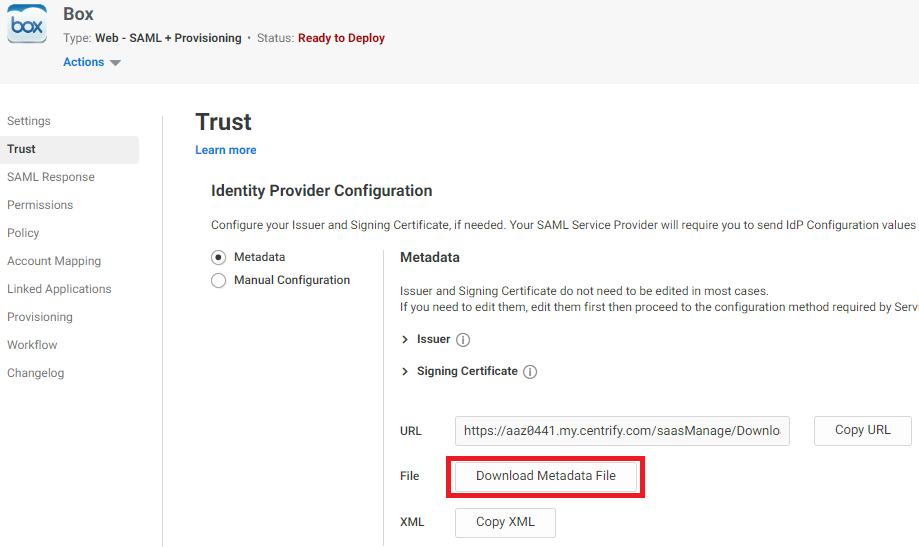Select the Metadata radio button
The width and height of the screenshot is (919, 547).
pos(219,257)
